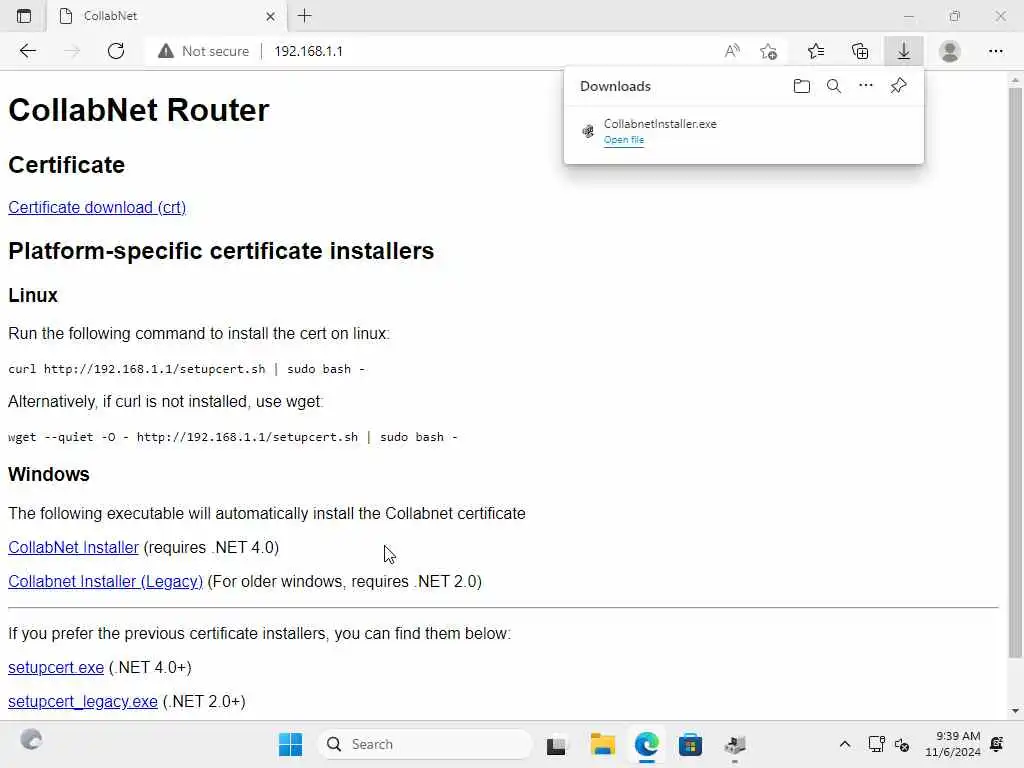Viewport: 1024px width, 768px height.
Task: Click the CollabnetInstaller.exe file icon
Action: [588, 131]
